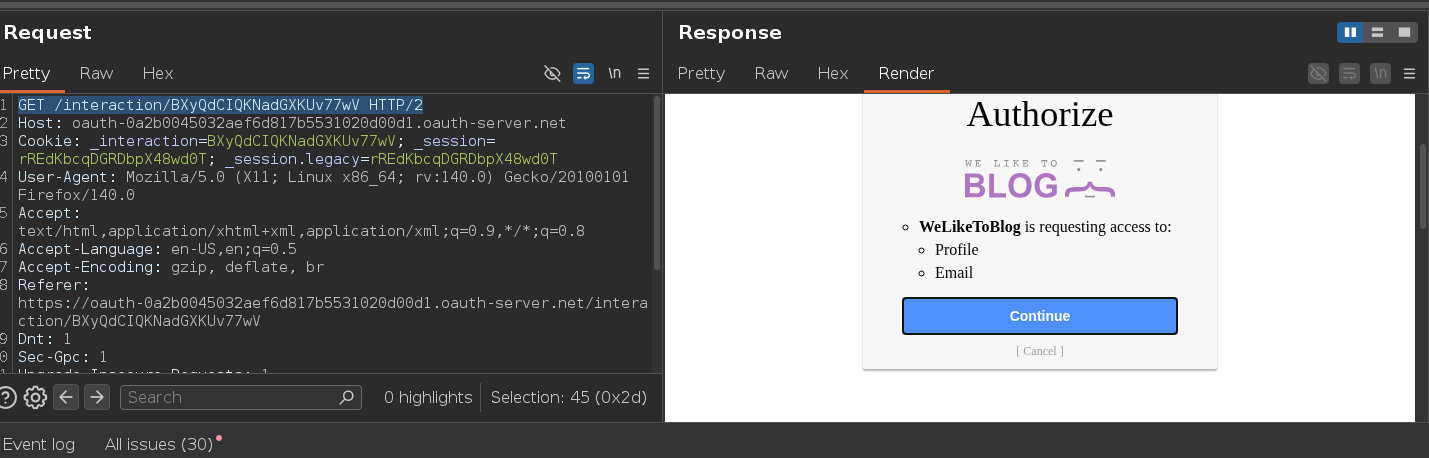Viewport: 1429px width, 458px height.
Task: Click the Host header line
Action: (292, 123)
